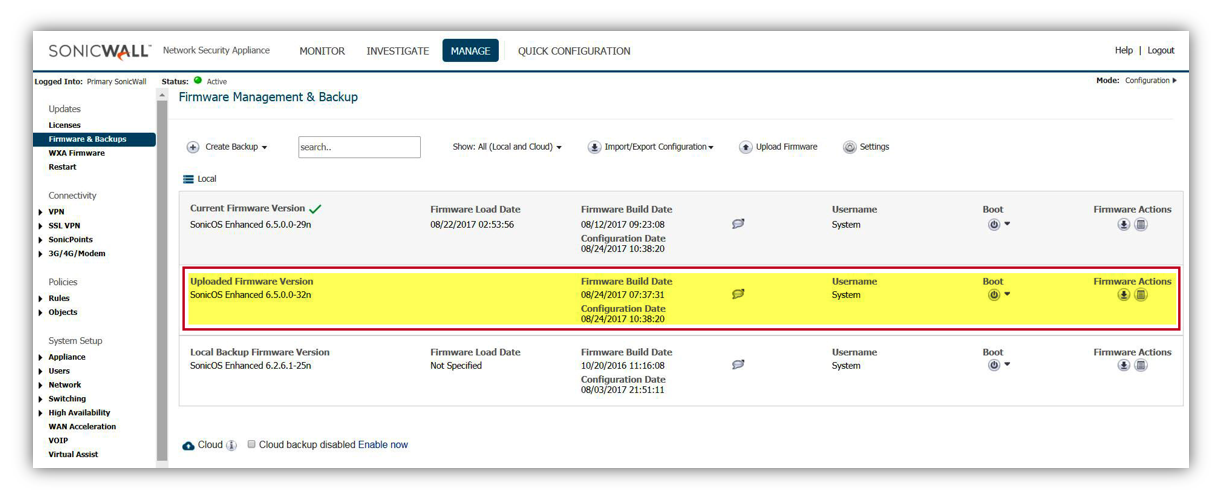Switch to the MONITOR tab
1220x493 pixels.
pos(322,51)
